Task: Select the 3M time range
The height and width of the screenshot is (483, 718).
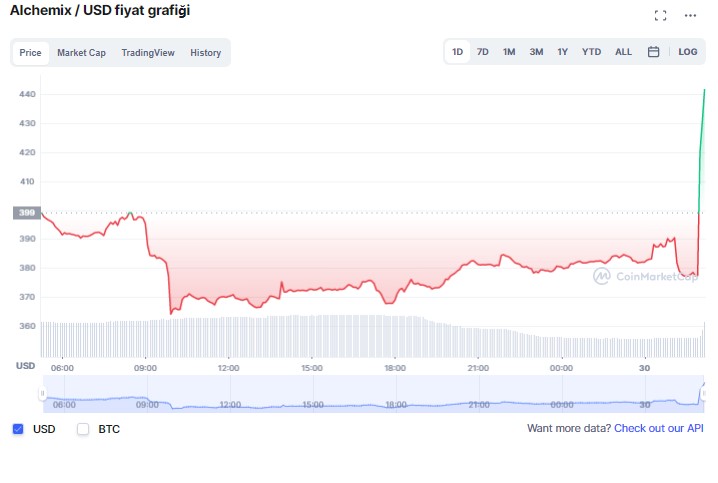Action: [536, 52]
